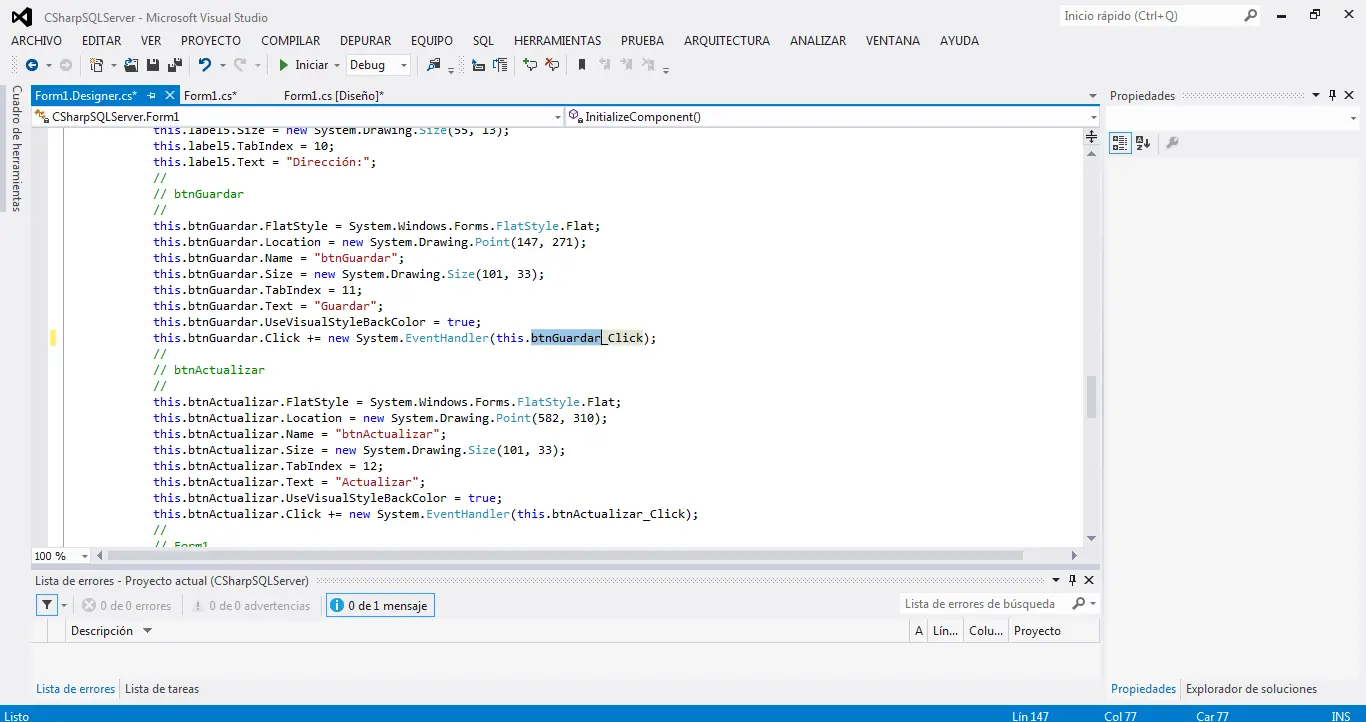Open a file using the toolbar icon

(133, 65)
